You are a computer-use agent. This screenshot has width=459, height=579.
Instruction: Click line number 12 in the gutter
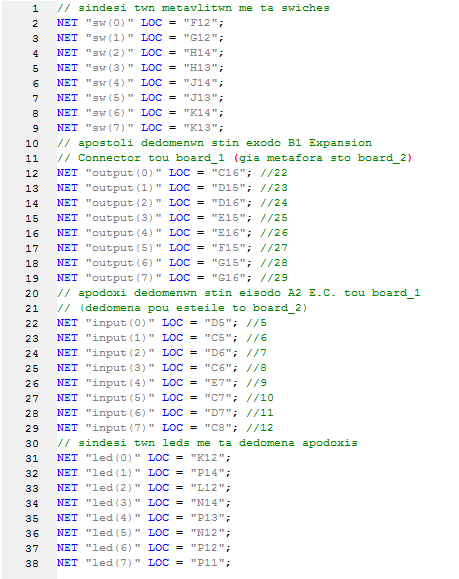coord(32,174)
